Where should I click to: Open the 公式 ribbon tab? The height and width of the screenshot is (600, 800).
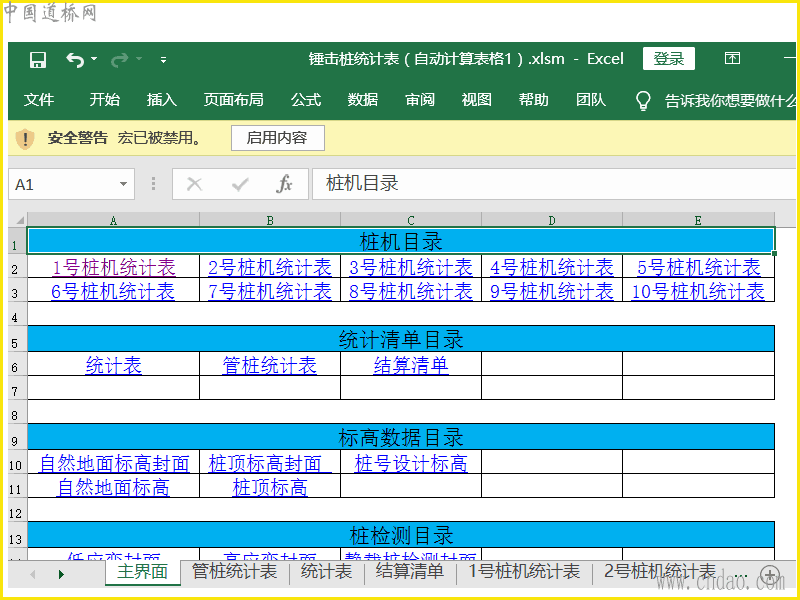tap(306, 100)
